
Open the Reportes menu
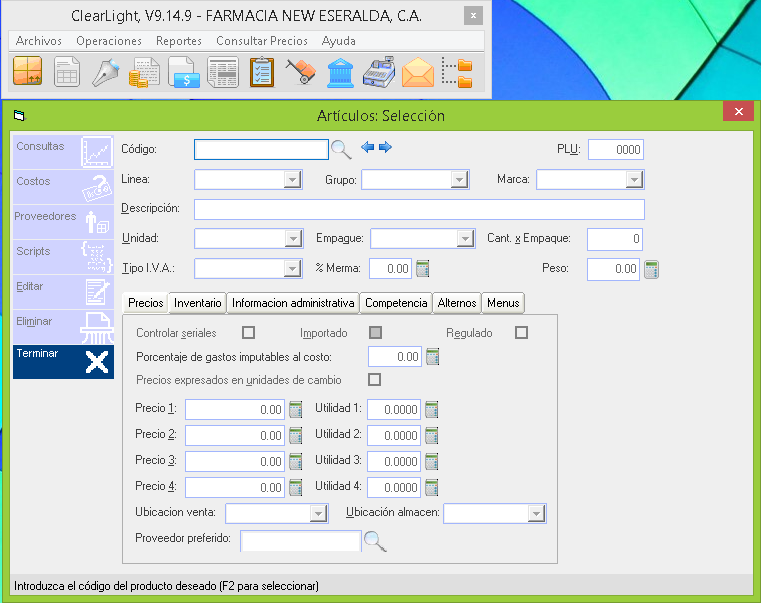[179, 41]
